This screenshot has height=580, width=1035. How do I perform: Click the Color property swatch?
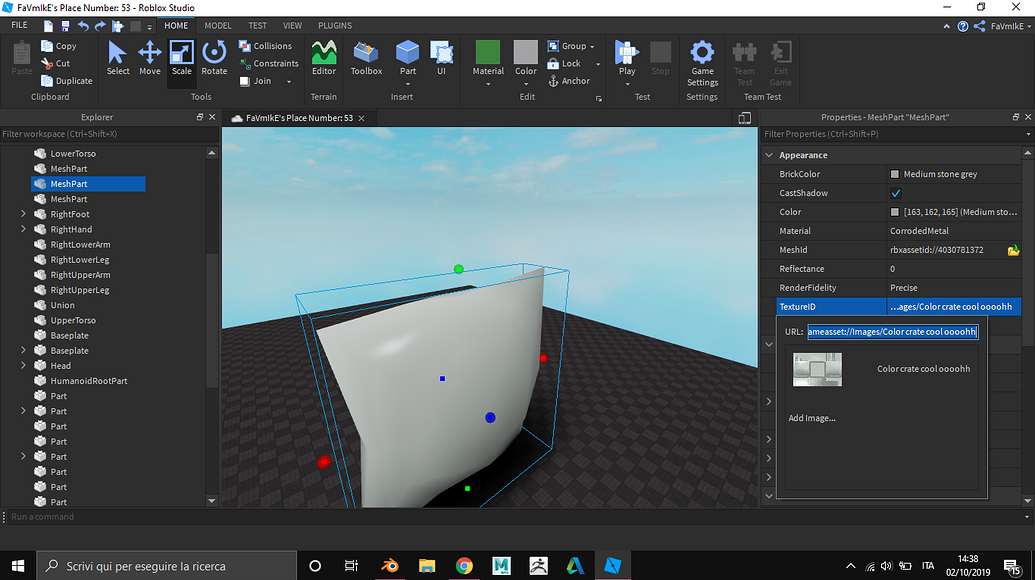894,212
